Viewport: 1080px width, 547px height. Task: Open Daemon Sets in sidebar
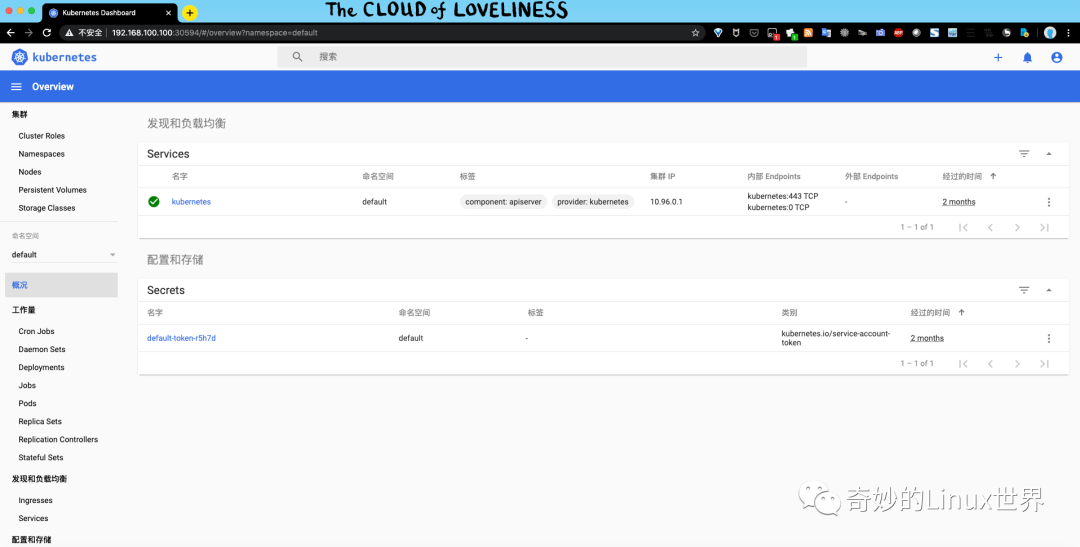(42, 349)
